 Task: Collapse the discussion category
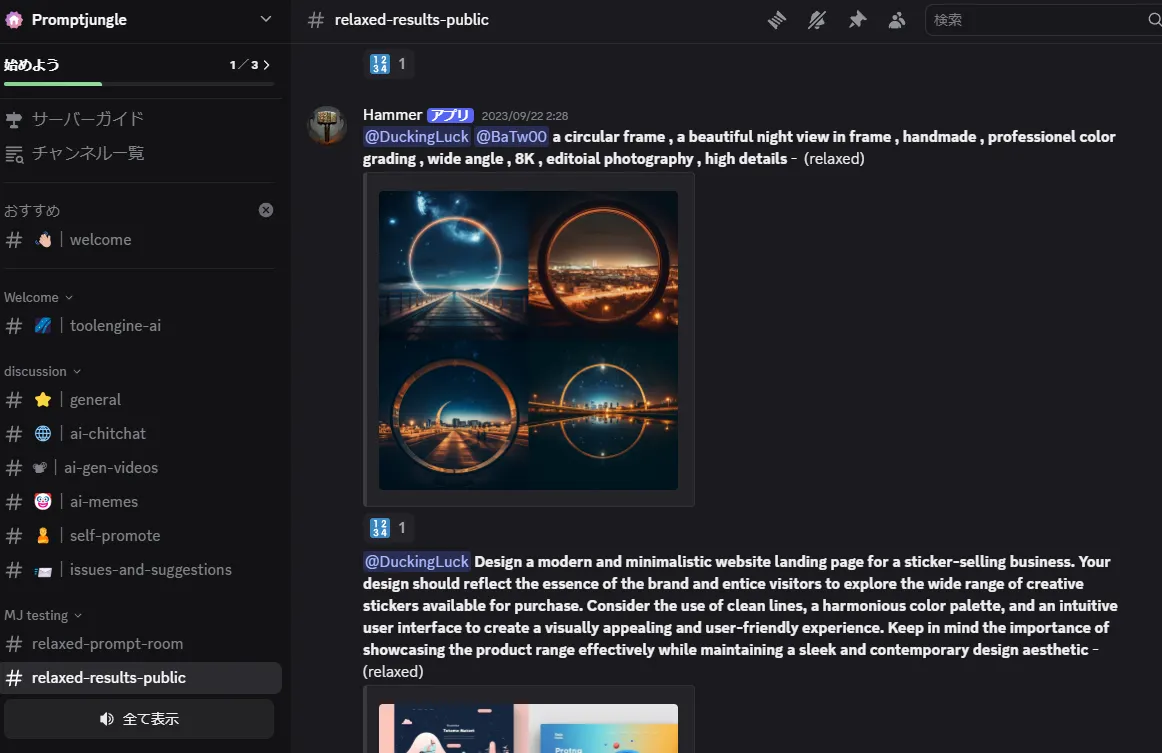[x=42, y=371]
